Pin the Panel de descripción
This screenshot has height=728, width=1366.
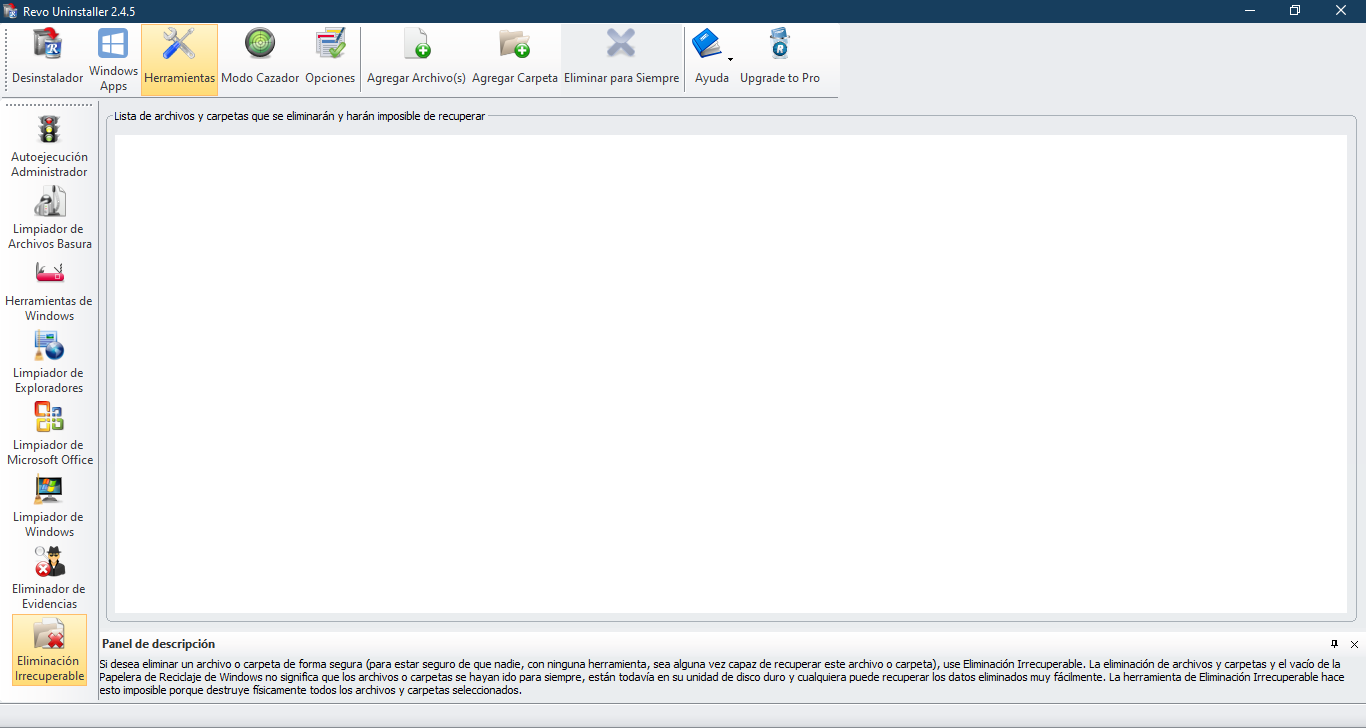[x=1334, y=644]
